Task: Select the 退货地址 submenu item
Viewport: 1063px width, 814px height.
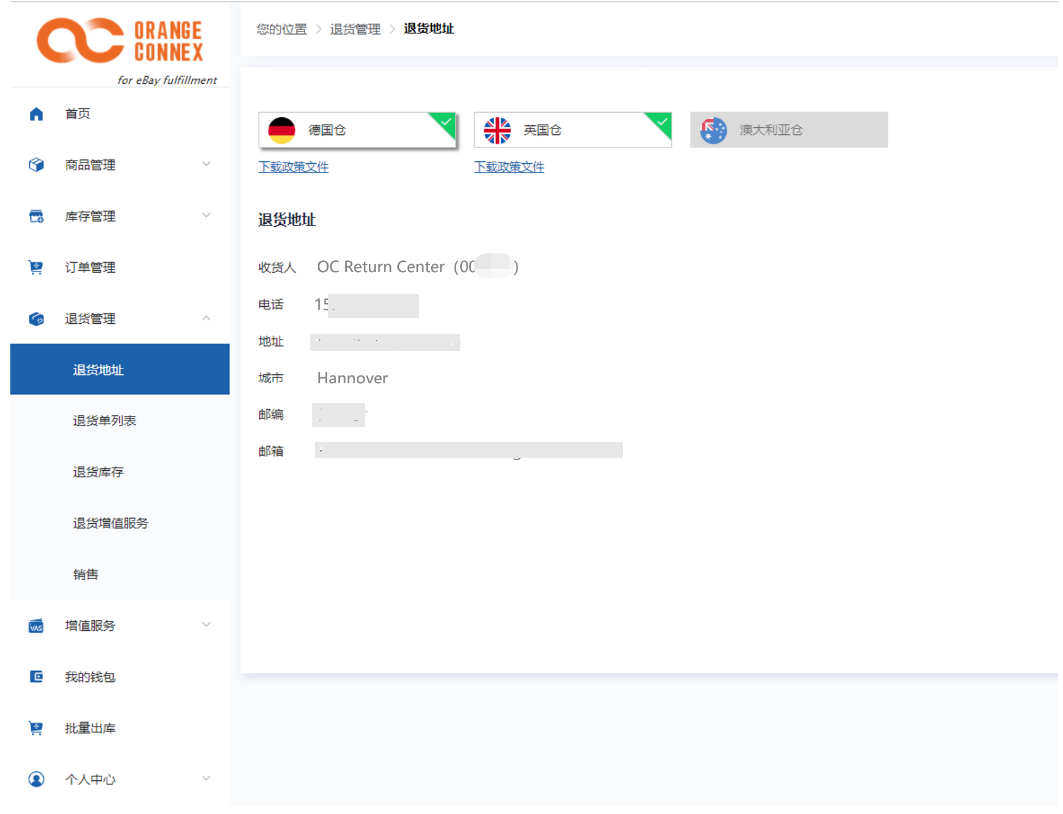Action: pos(120,369)
